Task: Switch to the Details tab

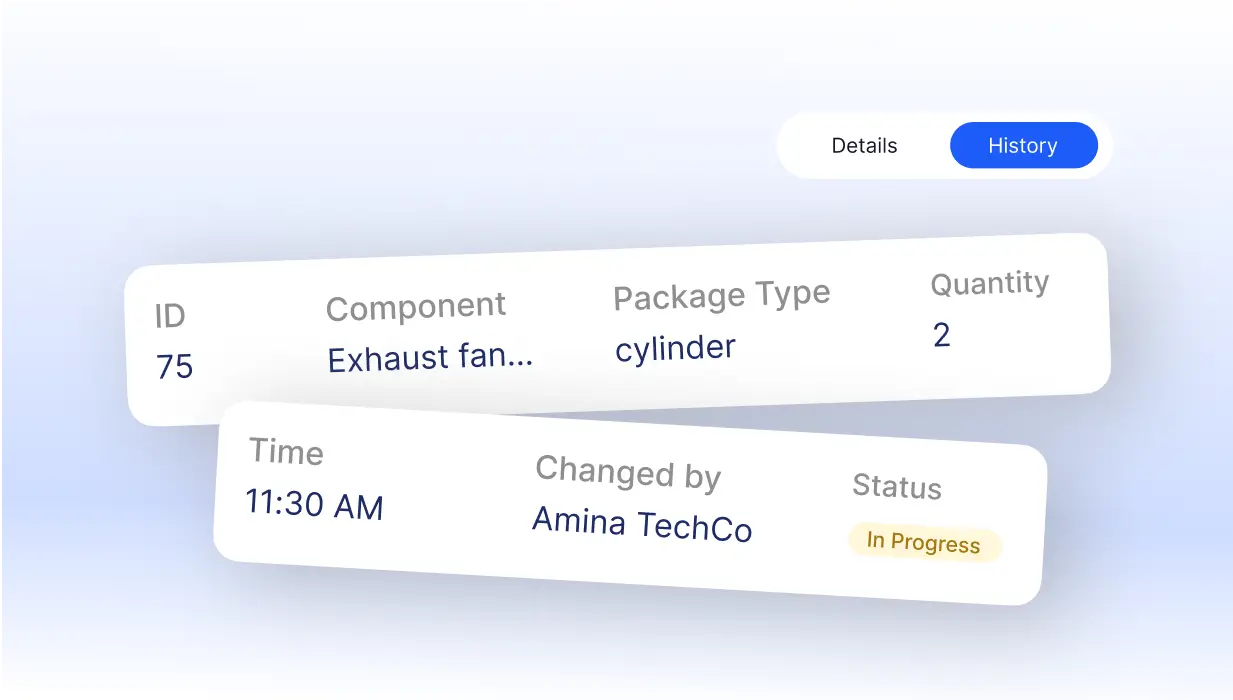Action: click(864, 146)
